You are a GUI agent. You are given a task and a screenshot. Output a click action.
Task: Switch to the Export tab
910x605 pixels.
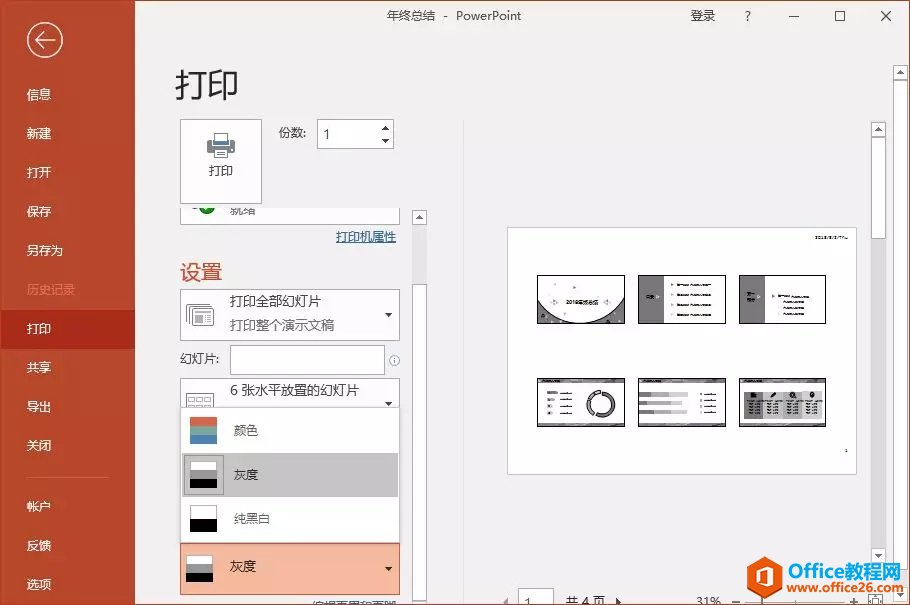tap(40, 407)
